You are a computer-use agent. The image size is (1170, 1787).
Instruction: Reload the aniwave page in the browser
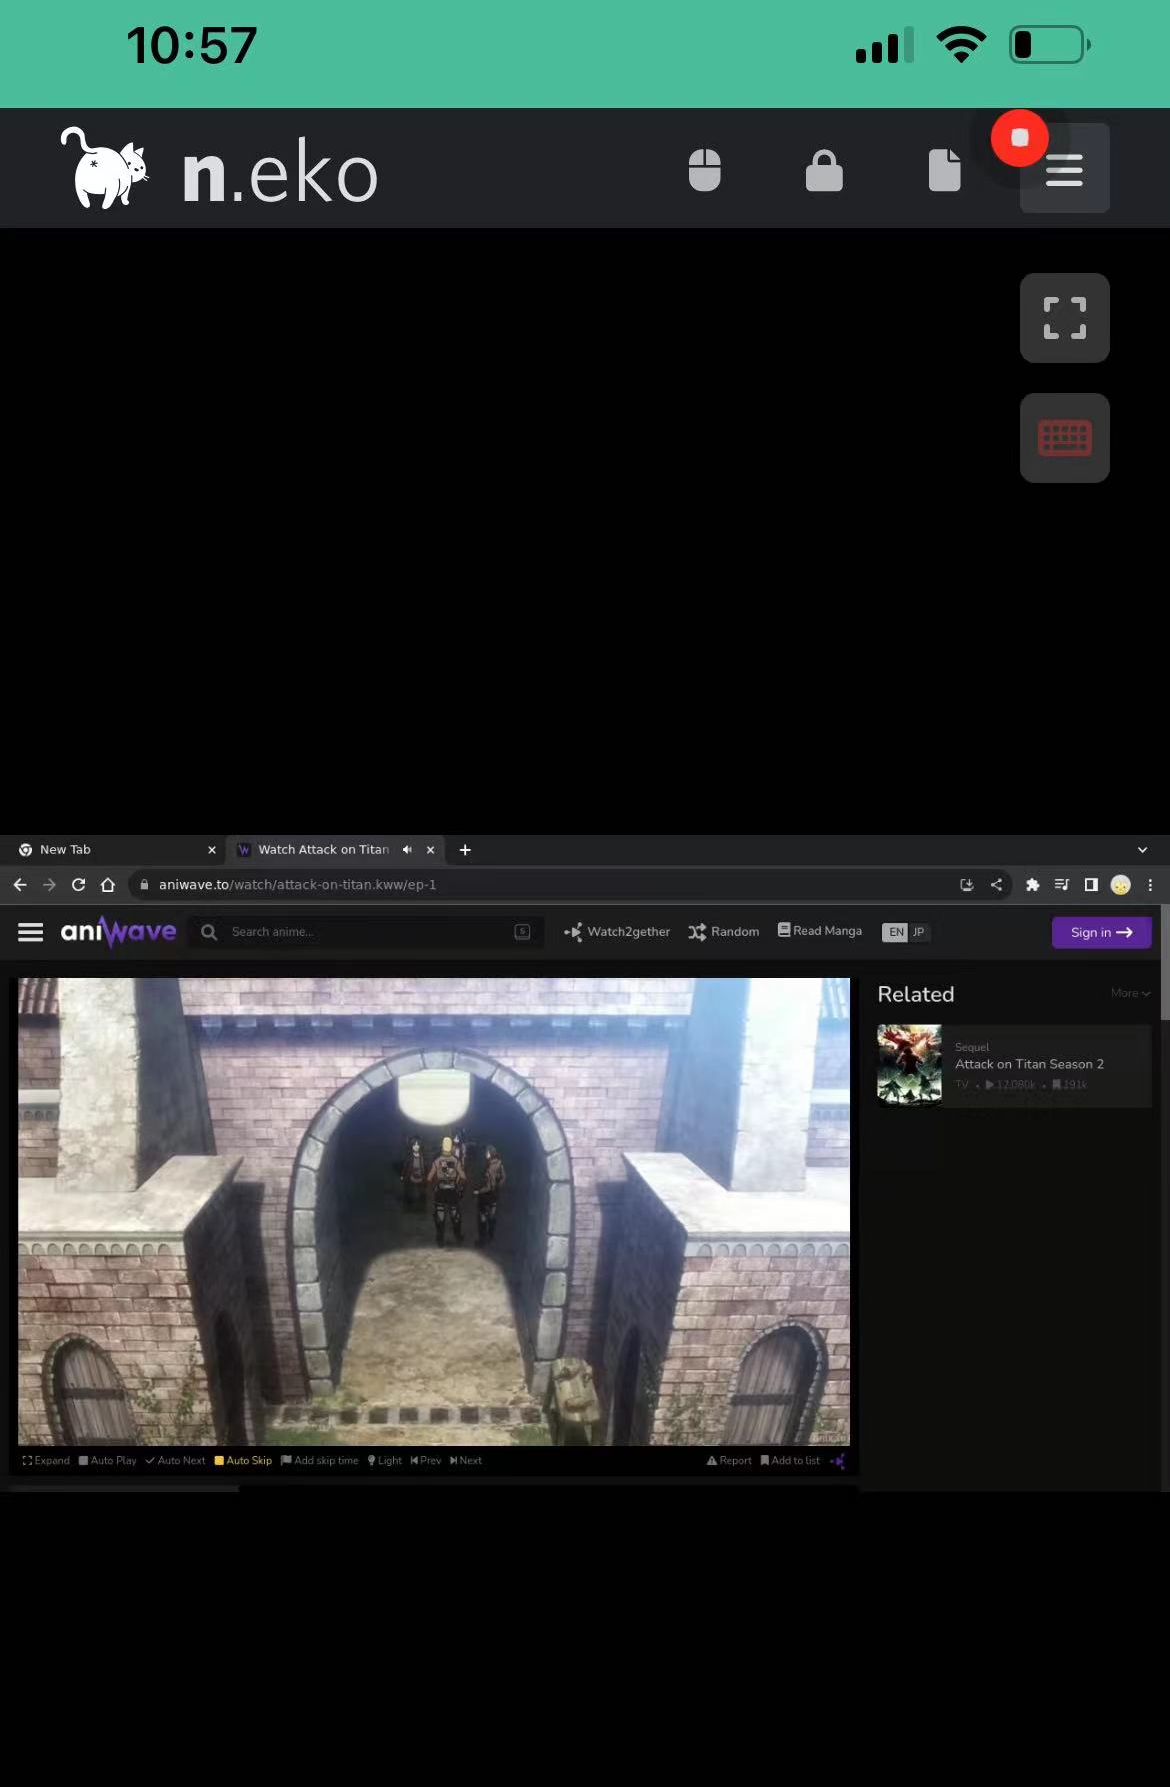78,885
